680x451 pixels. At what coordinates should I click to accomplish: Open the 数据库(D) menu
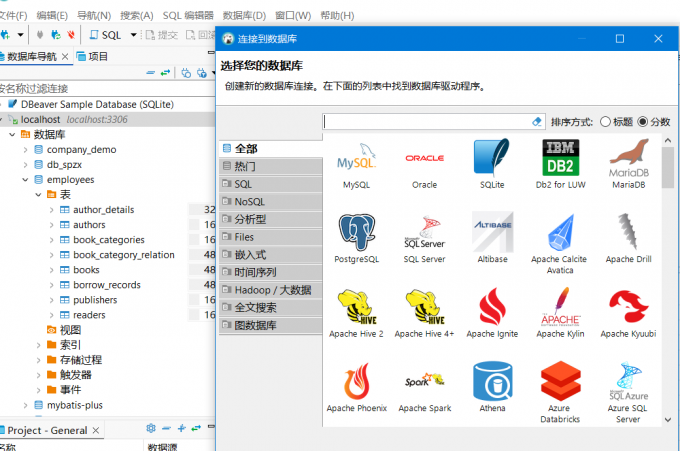click(x=244, y=16)
